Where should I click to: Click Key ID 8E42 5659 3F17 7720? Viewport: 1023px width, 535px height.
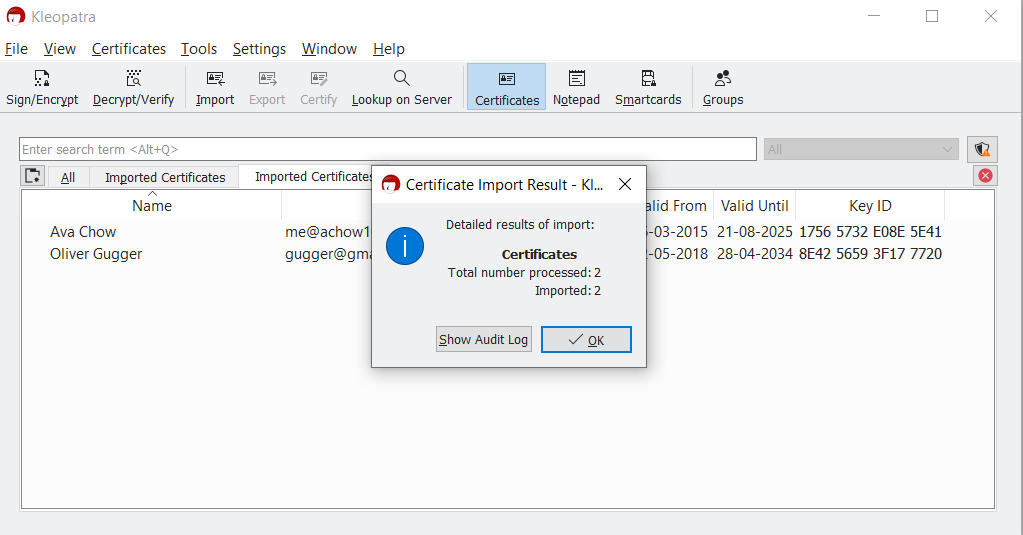coord(870,254)
